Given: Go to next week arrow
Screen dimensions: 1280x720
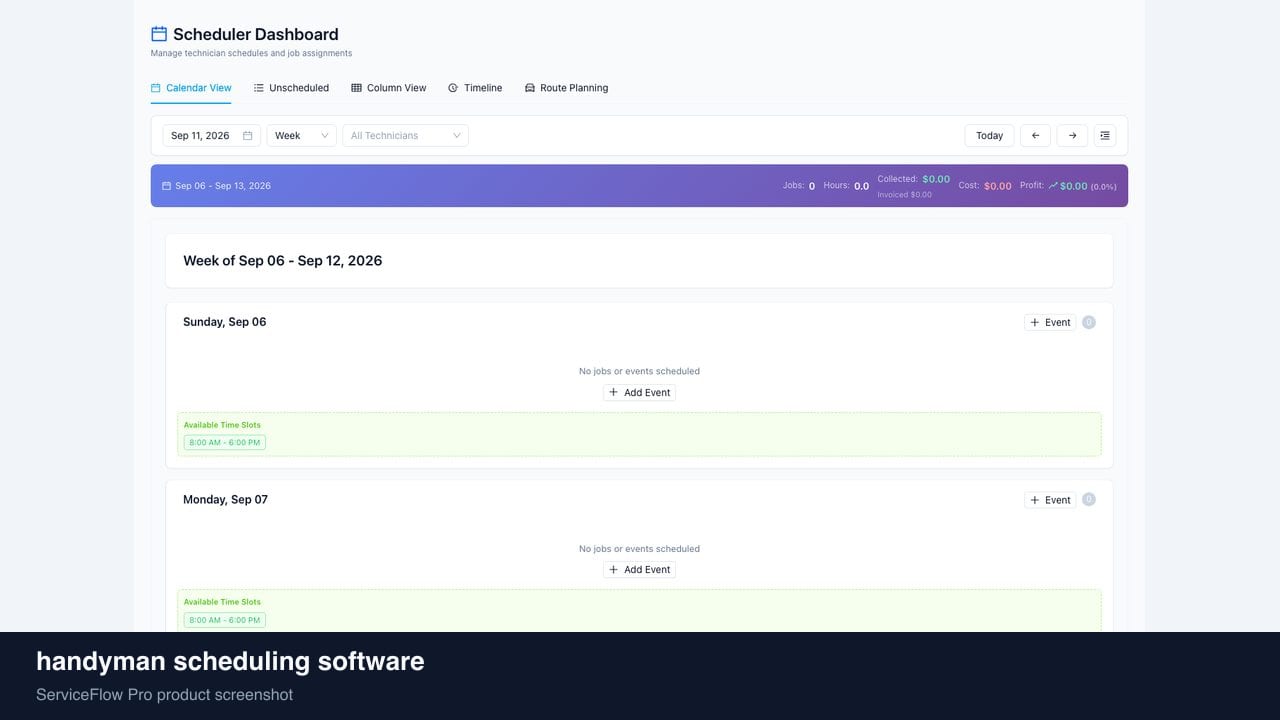Looking at the screenshot, I should (x=1072, y=136).
